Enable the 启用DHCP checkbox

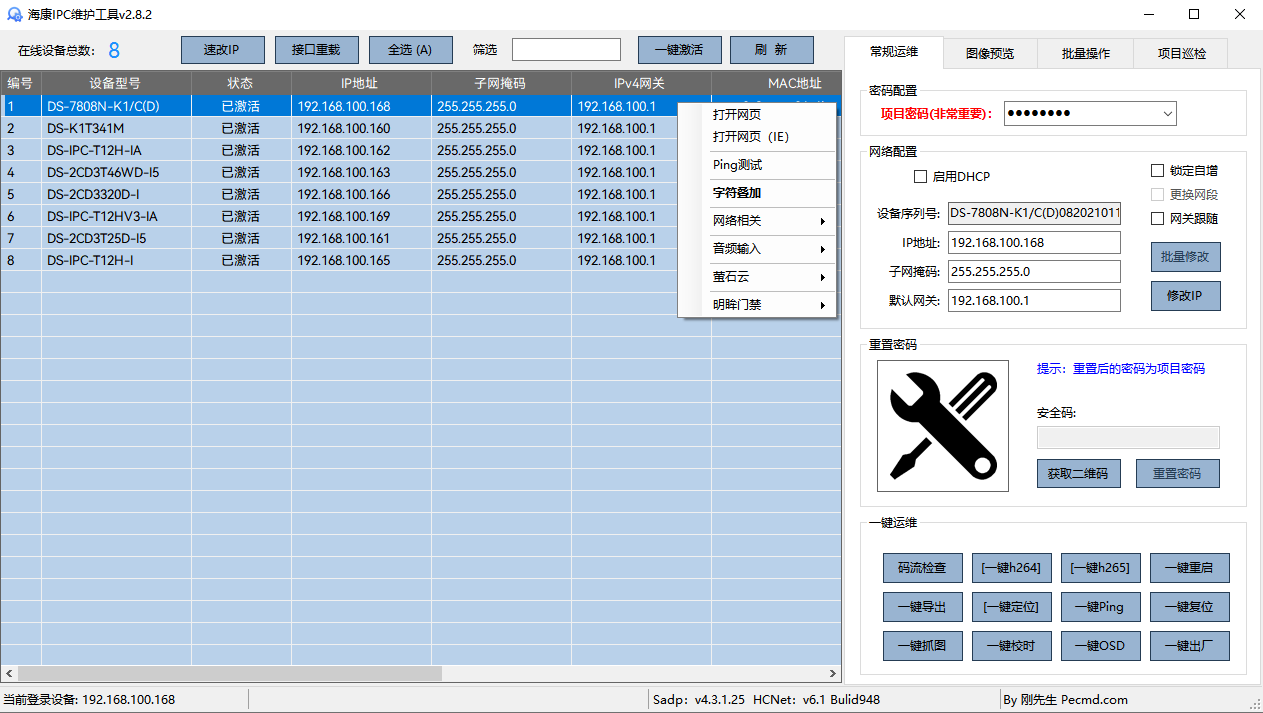coord(920,177)
